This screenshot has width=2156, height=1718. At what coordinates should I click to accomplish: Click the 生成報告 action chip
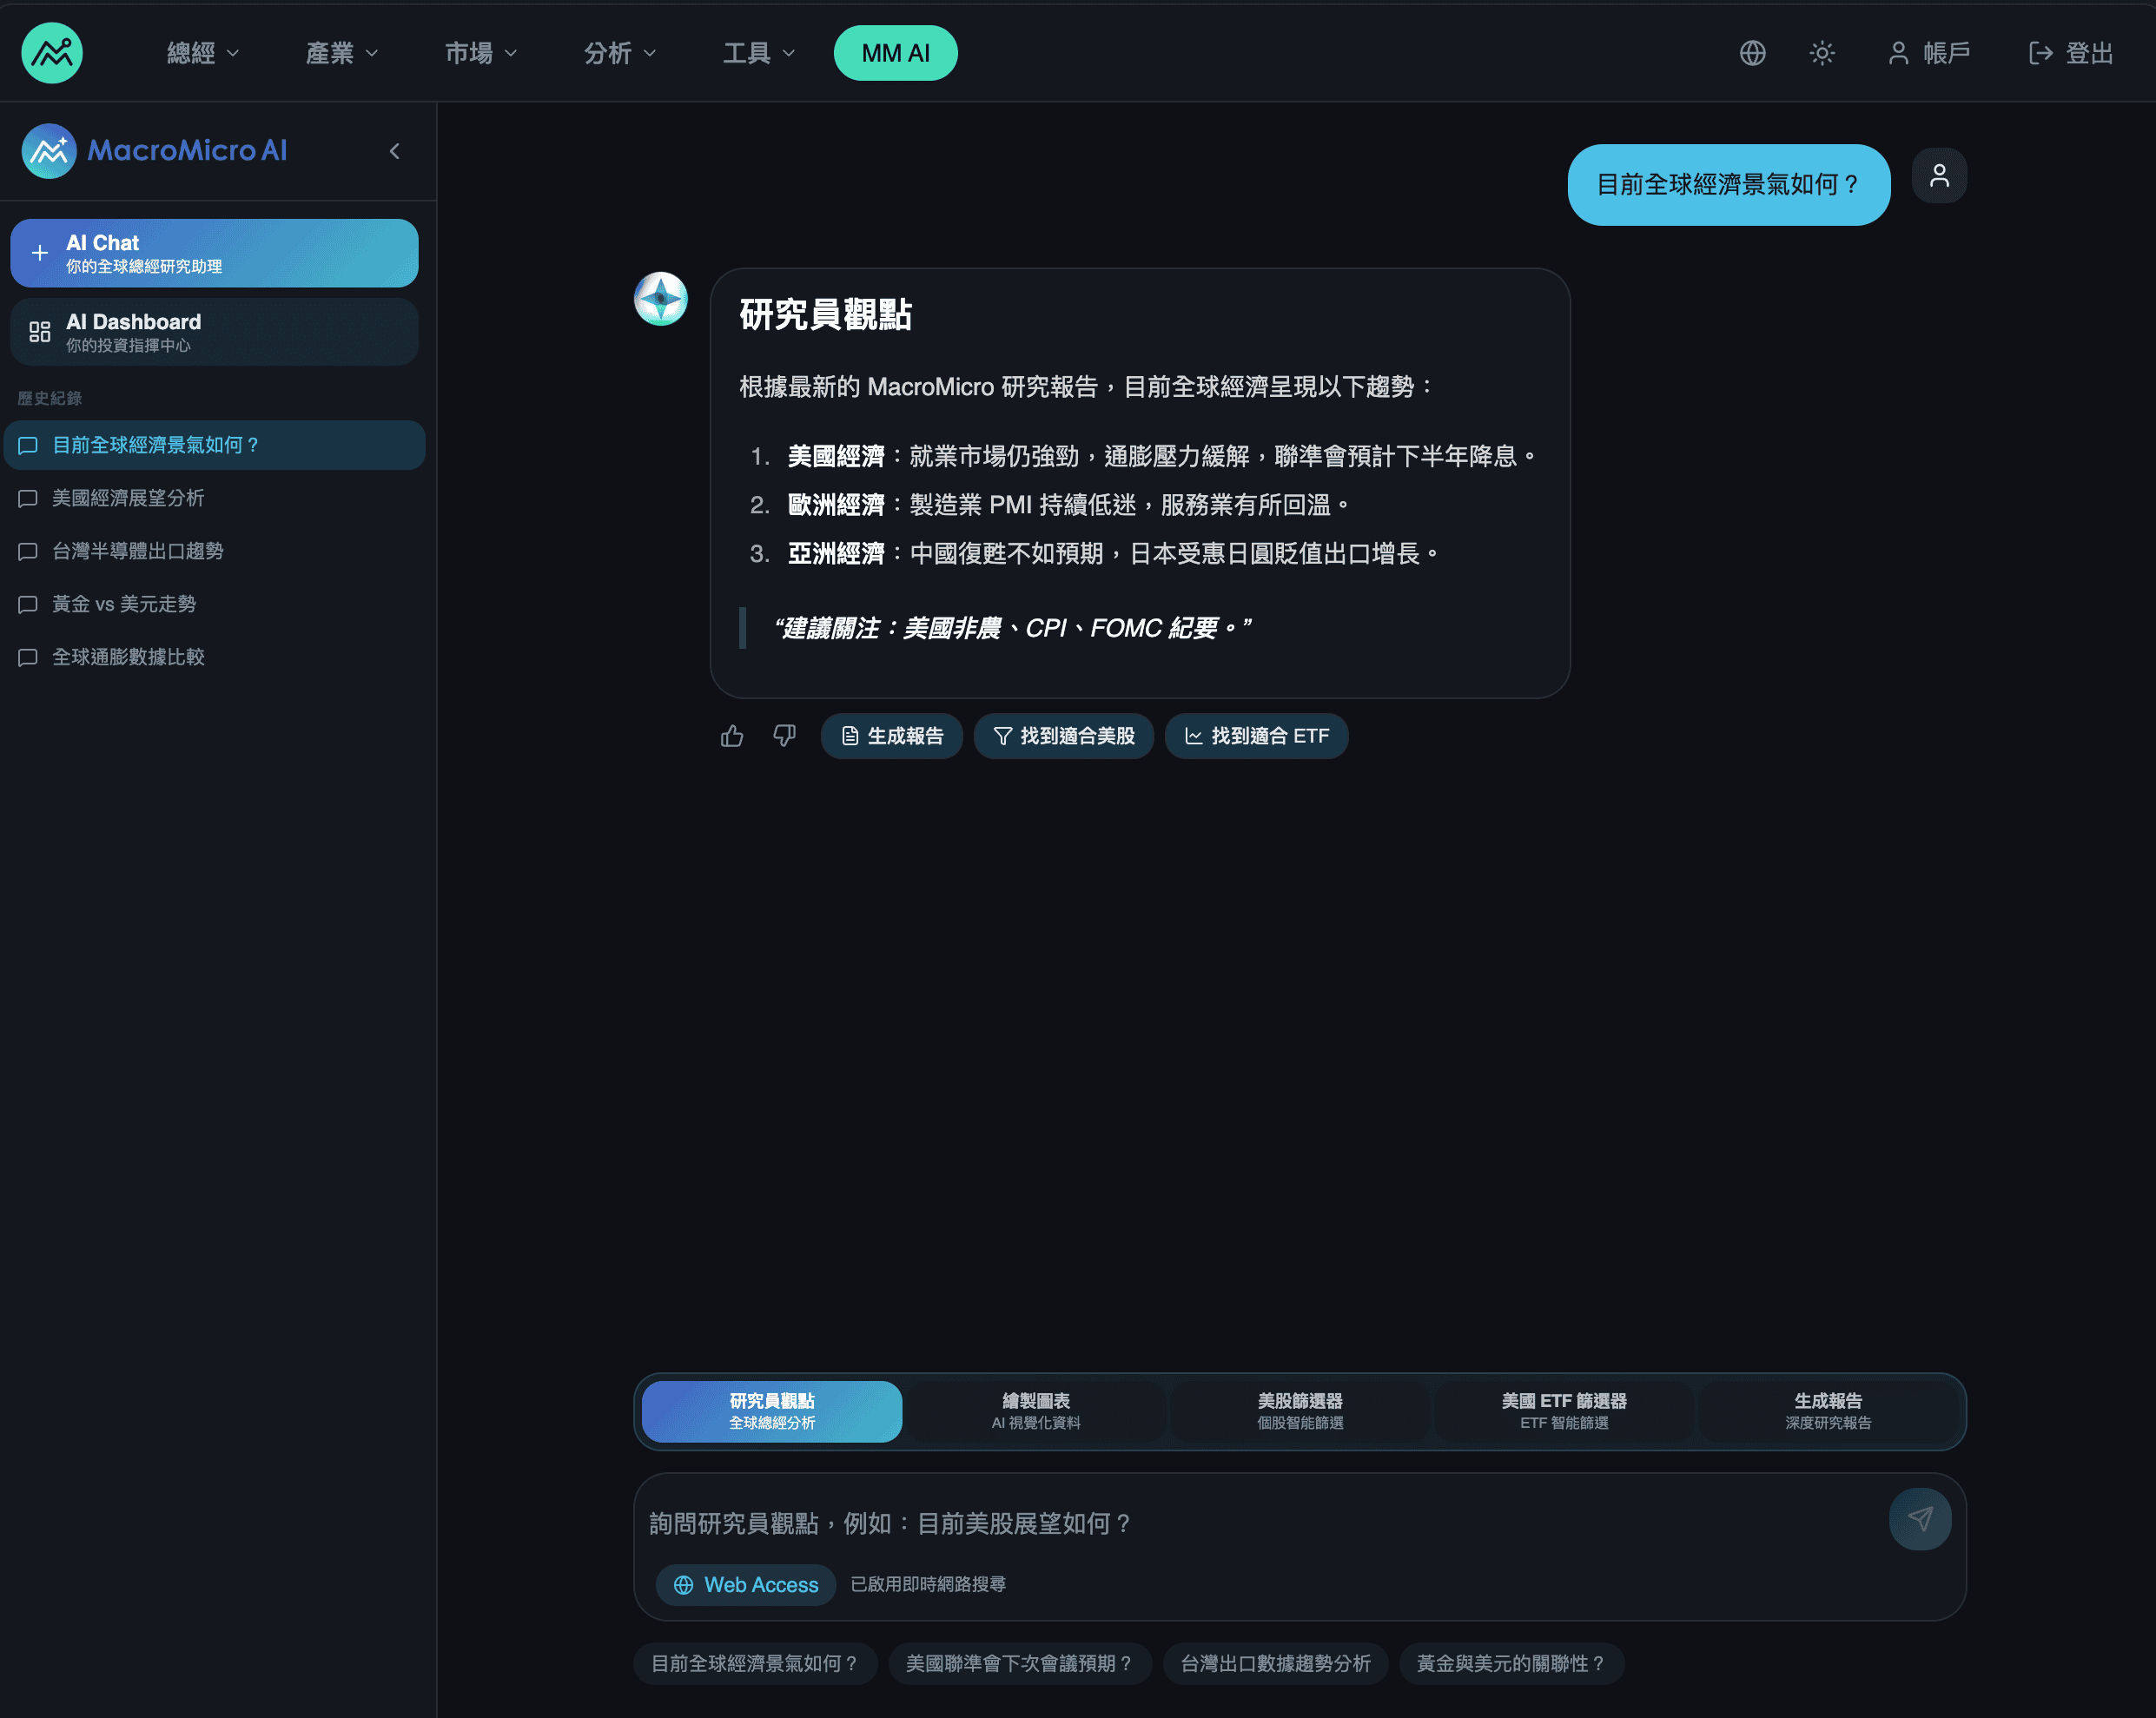[x=891, y=737]
